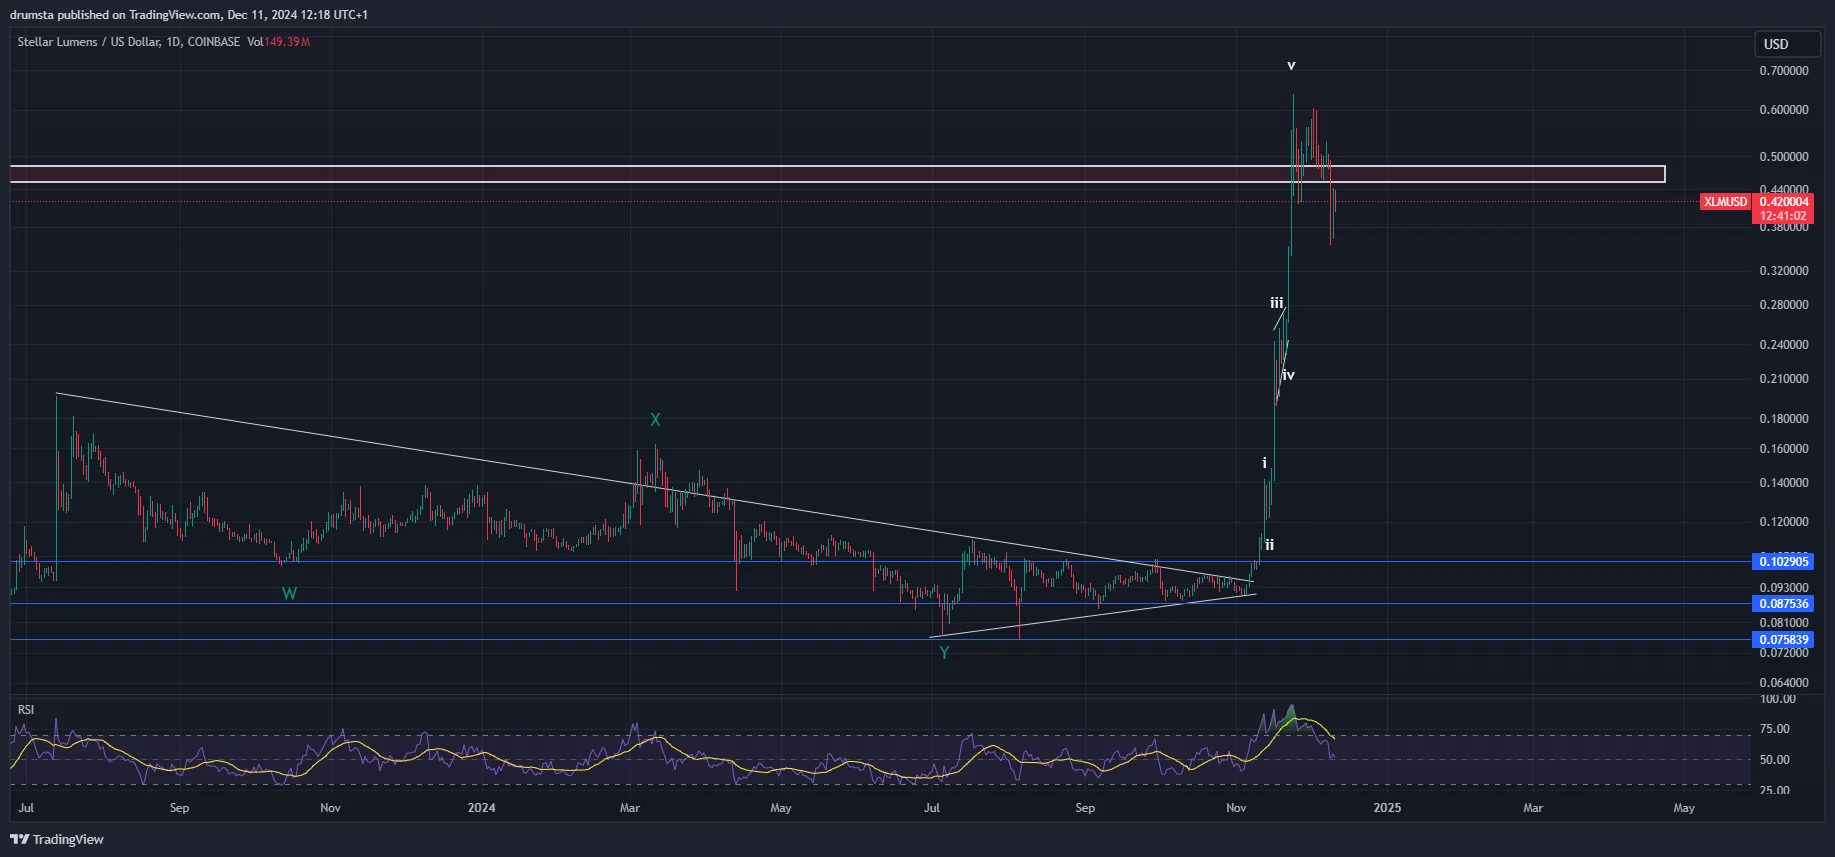
Task: Click the 2025 time axis label
Action: pyautogui.click(x=1387, y=808)
